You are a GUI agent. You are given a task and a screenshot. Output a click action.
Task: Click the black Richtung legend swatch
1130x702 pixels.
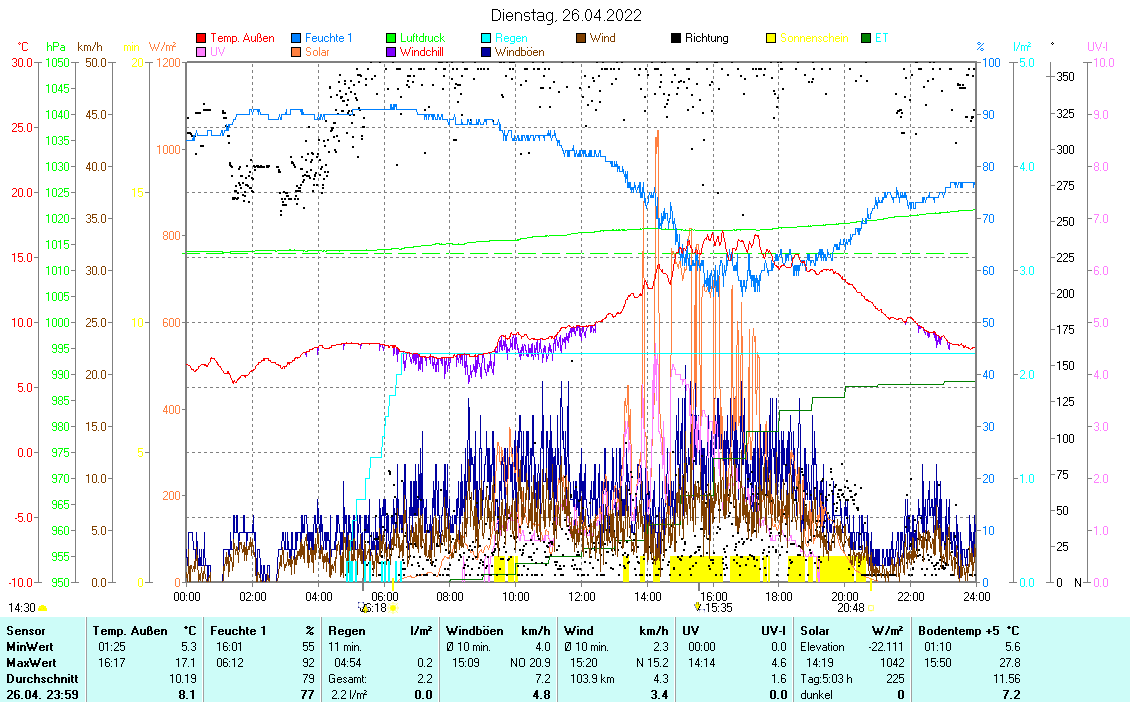(677, 38)
